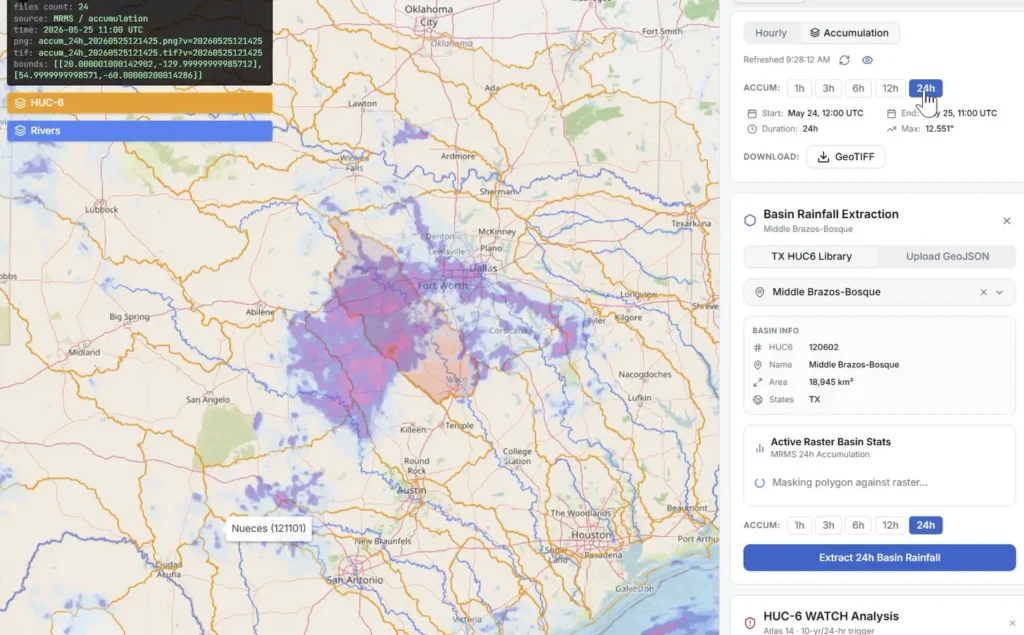Select 1h in basin extraction accumulation row
The image size is (1024, 635).
coord(799,525)
